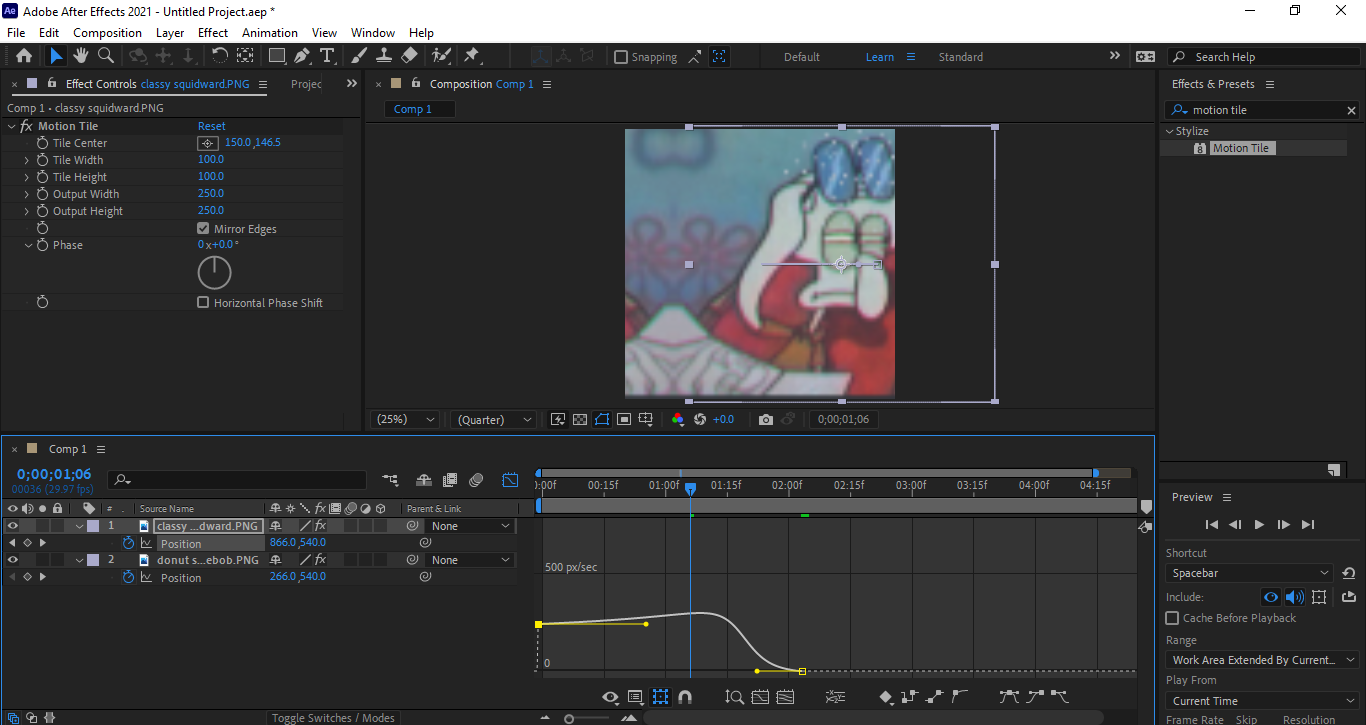Select the Rectangle shape tool
1366x725 pixels.
(x=277, y=56)
